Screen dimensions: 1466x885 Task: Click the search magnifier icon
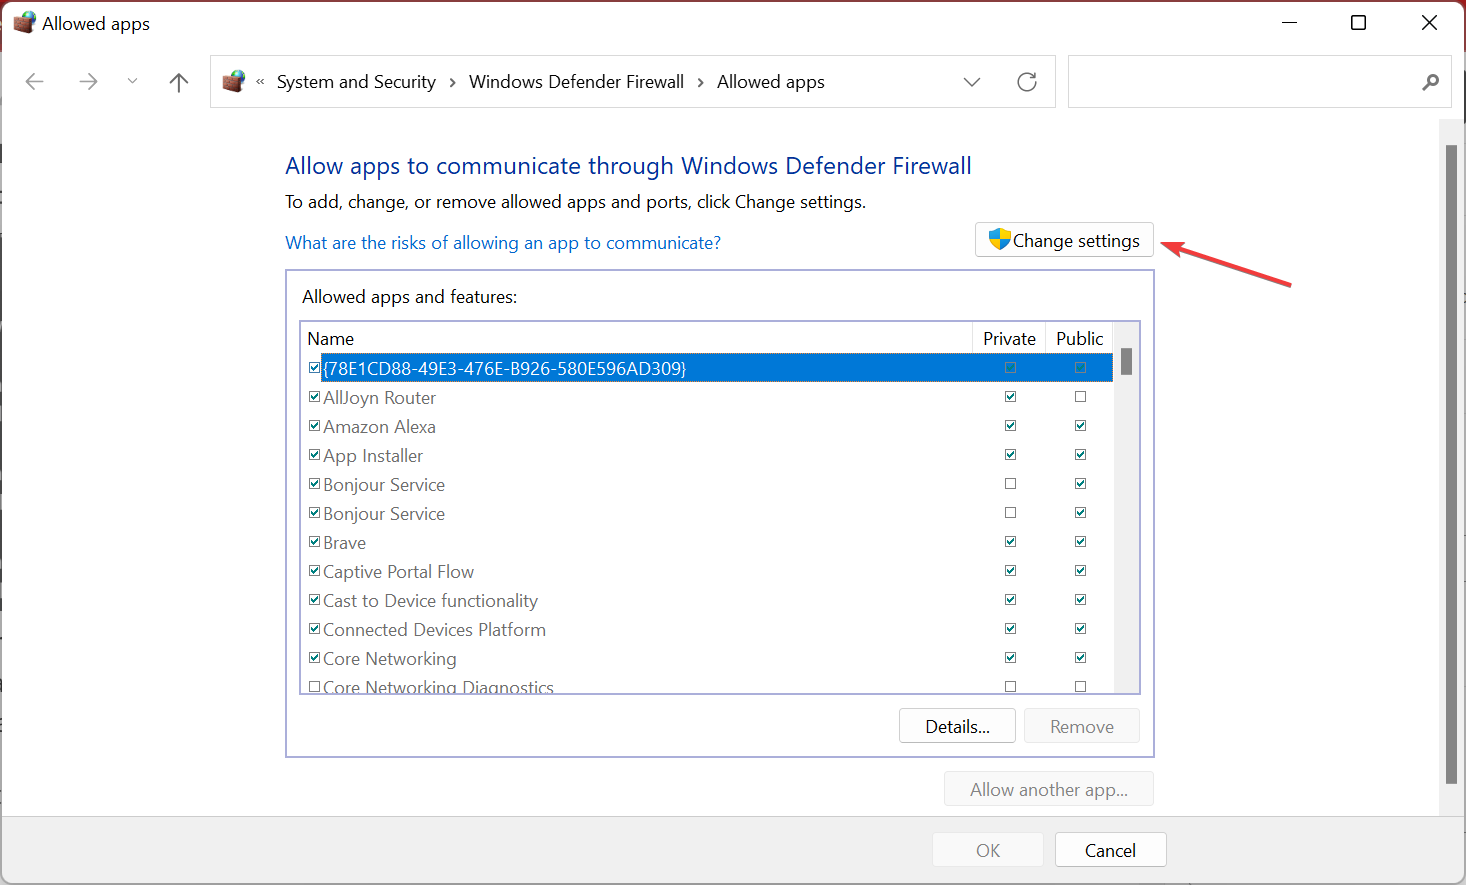click(x=1431, y=82)
